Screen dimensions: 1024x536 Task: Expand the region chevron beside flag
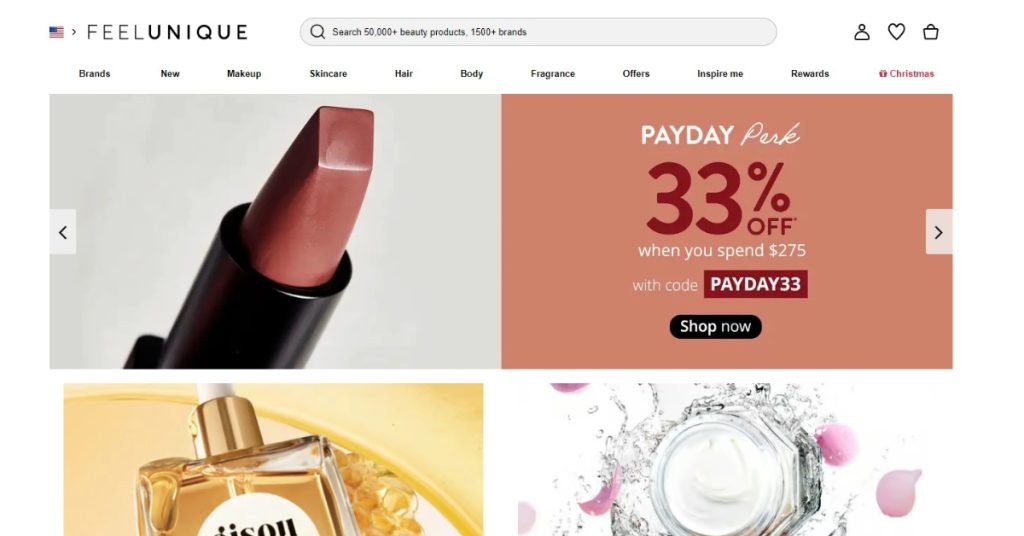tap(74, 31)
